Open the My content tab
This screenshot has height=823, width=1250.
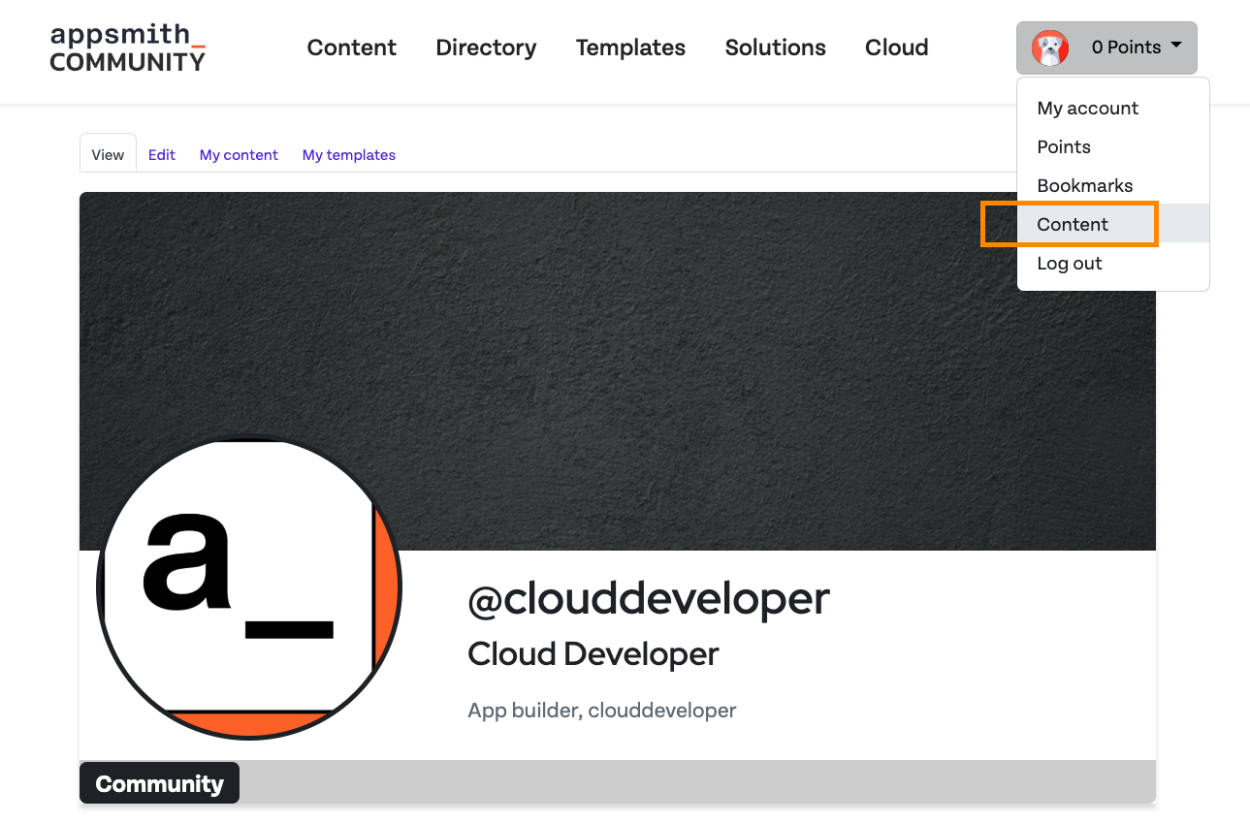pyautogui.click(x=239, y=155)
